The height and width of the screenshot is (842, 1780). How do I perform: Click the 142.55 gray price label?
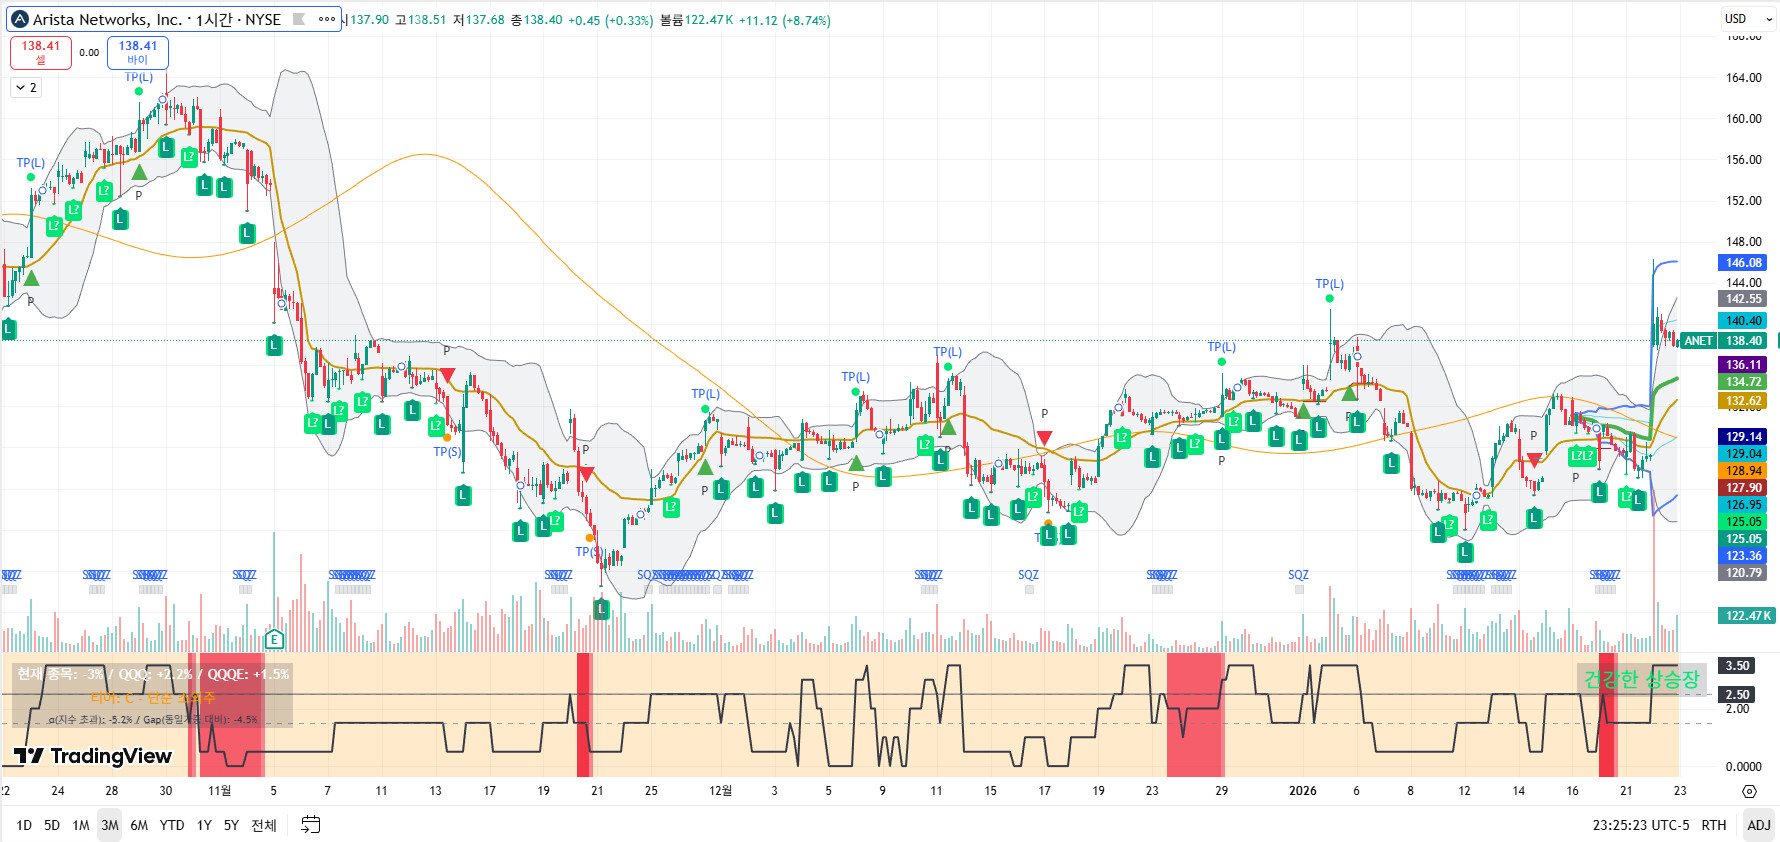1743,299
